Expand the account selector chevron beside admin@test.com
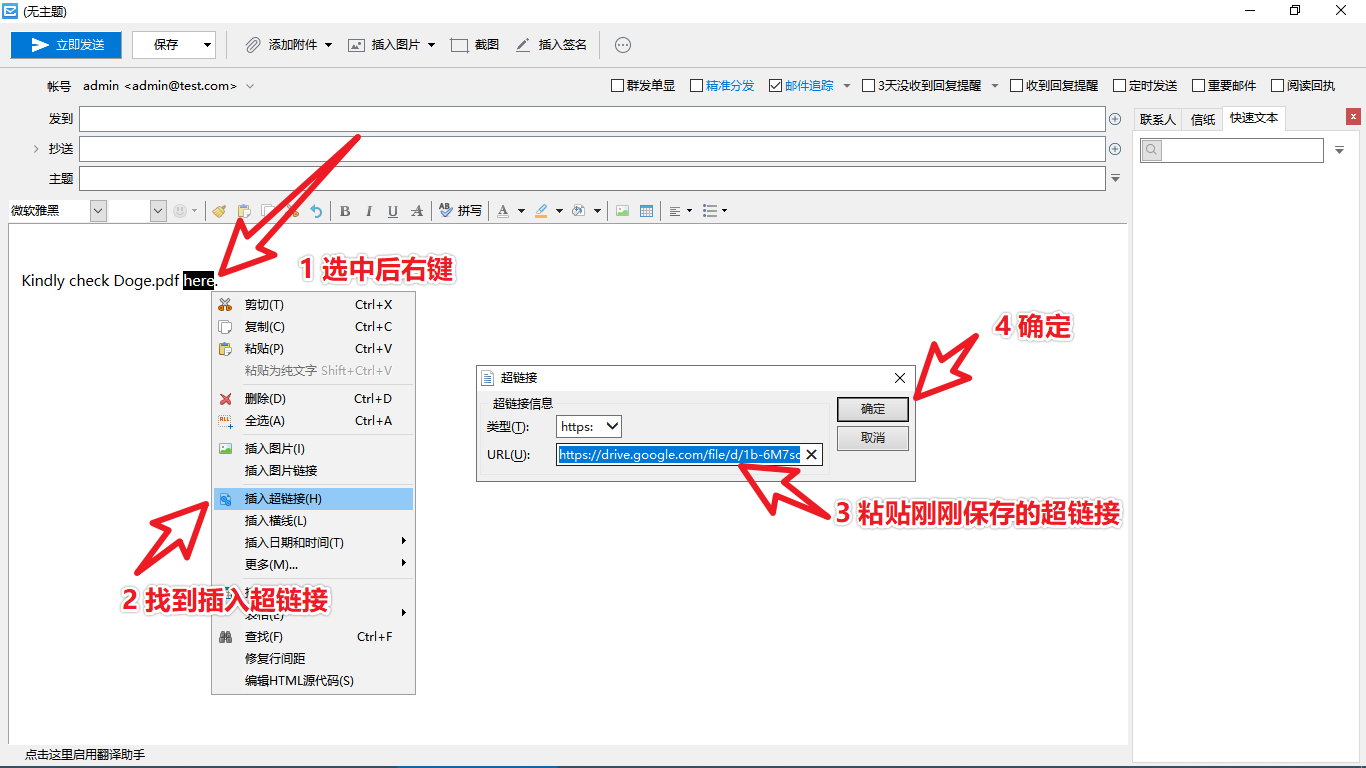This screenshot has height=768, width=1366. coord(250,86)
